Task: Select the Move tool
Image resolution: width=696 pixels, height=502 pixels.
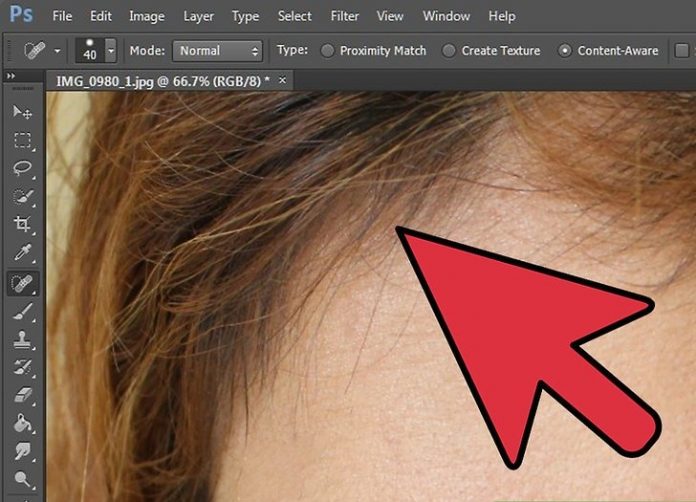Action: point(22,113)
